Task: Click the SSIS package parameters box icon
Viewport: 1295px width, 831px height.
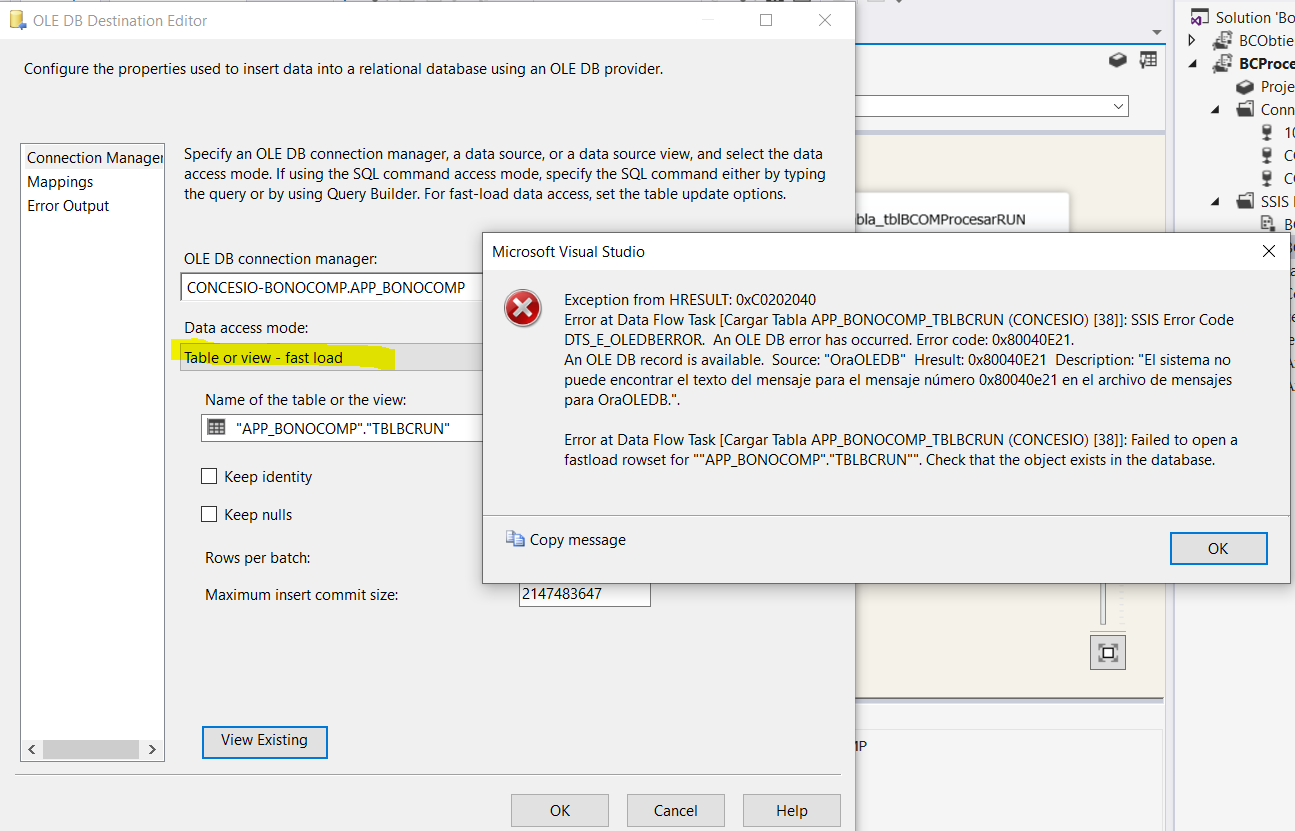Action: [1118, 61]
